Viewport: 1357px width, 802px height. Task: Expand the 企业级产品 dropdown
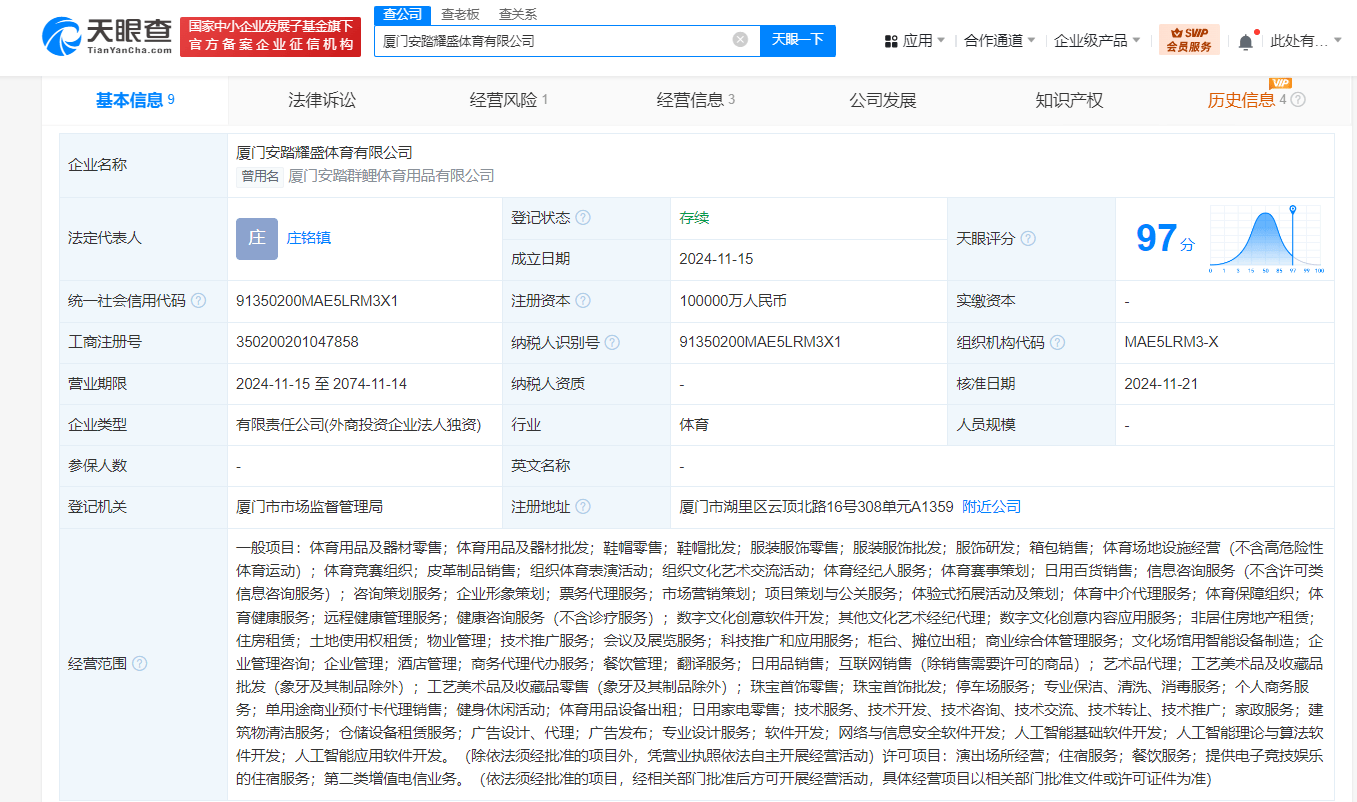tap(1137, 41)
